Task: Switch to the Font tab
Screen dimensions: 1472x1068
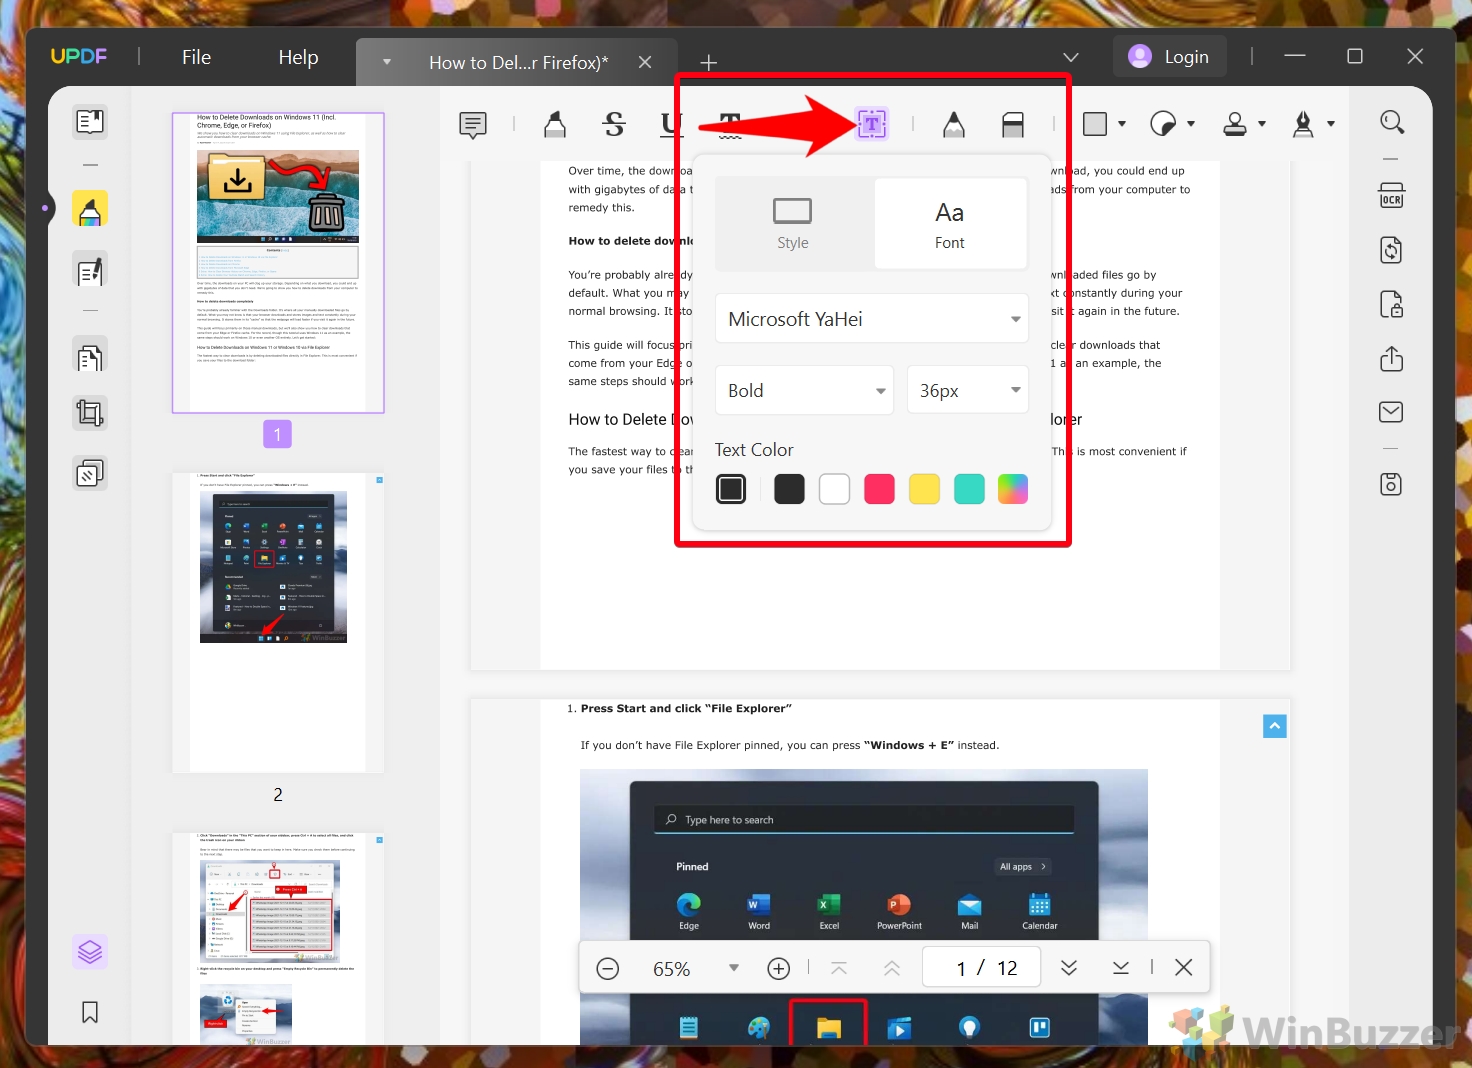Action: (x=950, y=223)
